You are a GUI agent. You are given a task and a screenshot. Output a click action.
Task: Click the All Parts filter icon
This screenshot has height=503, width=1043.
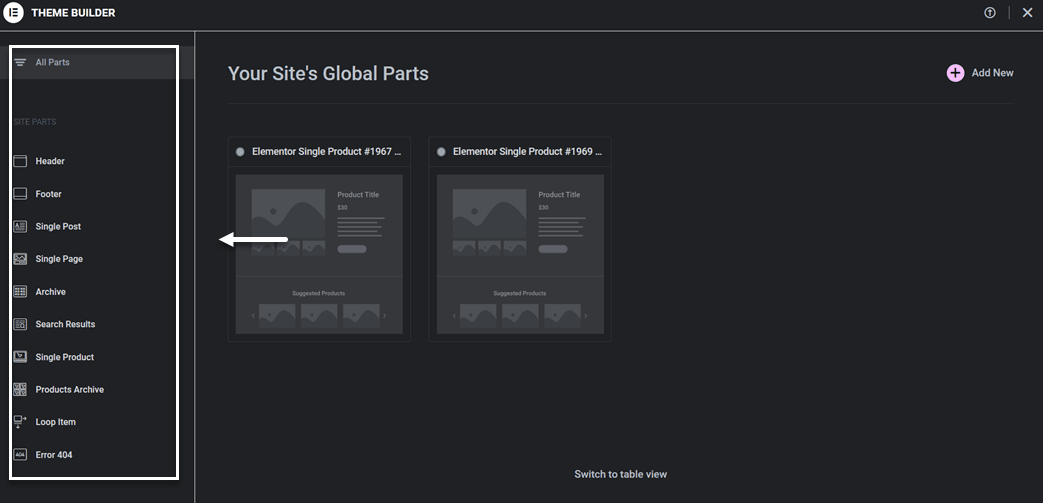pos(20,63)
